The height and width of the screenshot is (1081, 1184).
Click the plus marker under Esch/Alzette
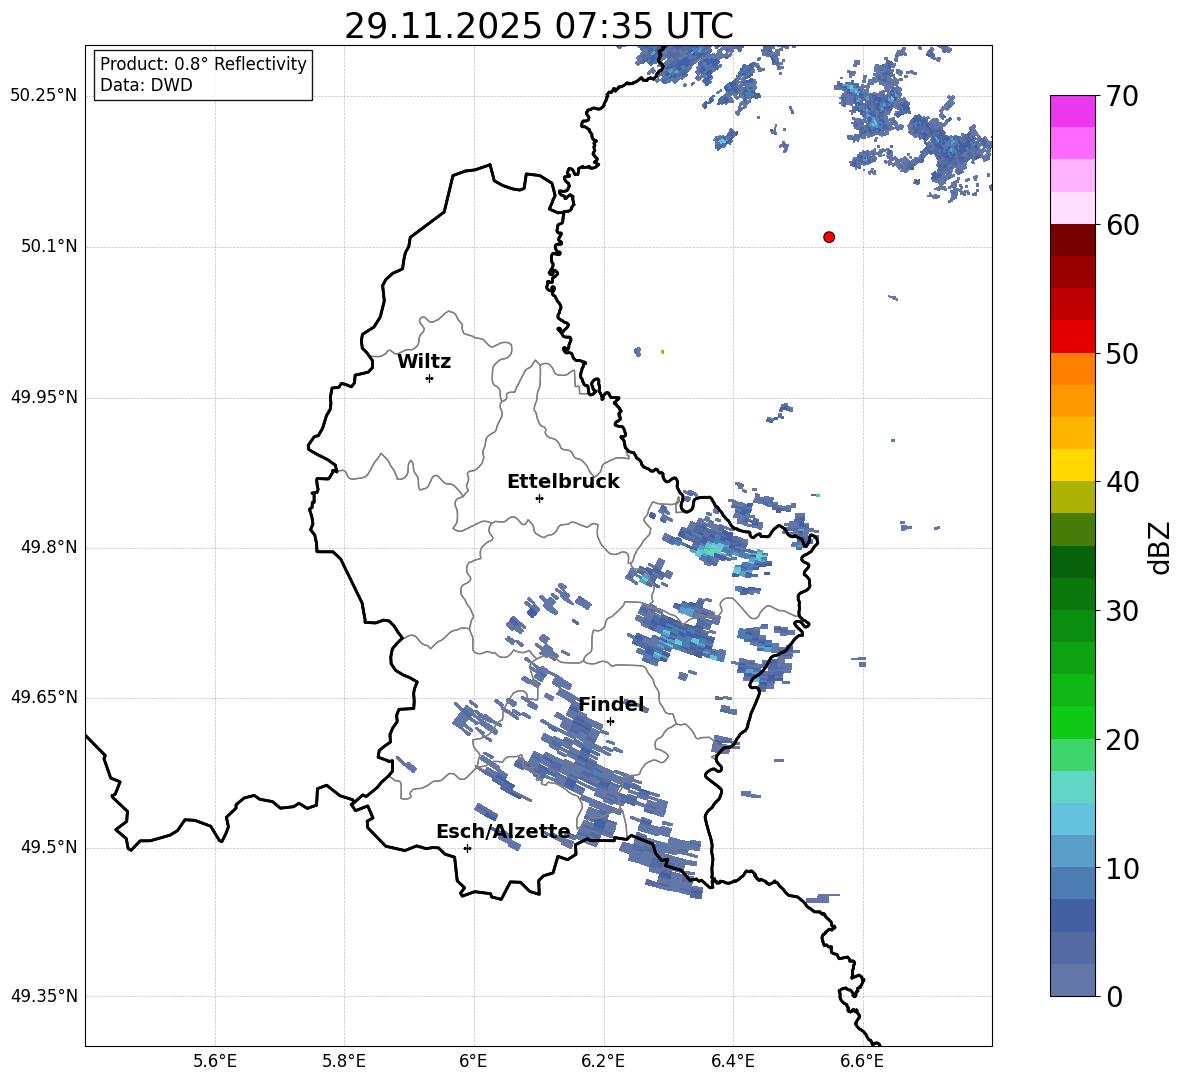(x=467, y=848)
